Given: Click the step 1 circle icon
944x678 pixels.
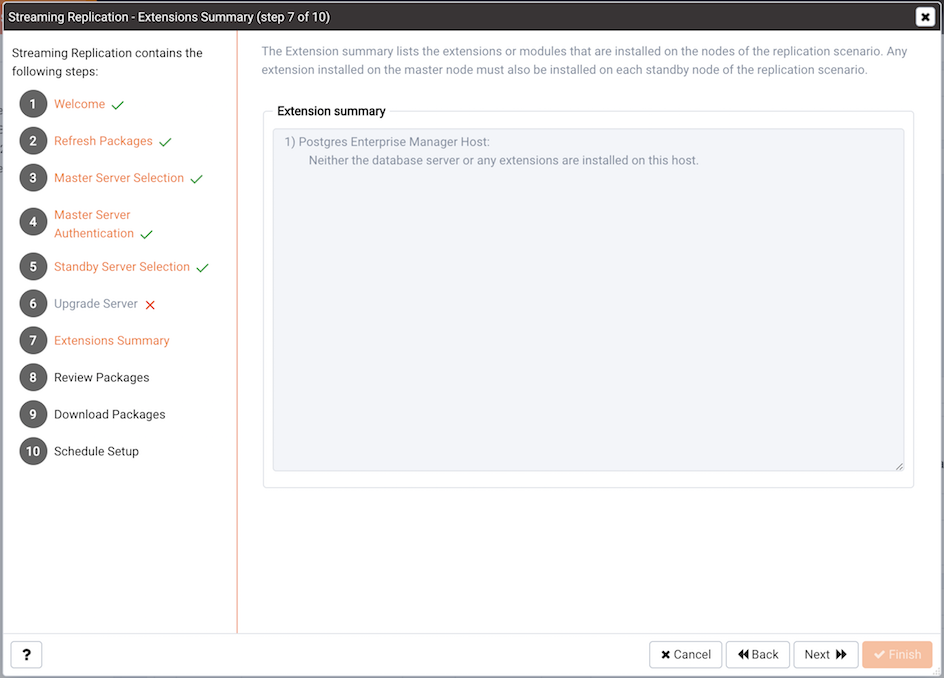Looking at the screenshot, I should click(x=33, y=104).
